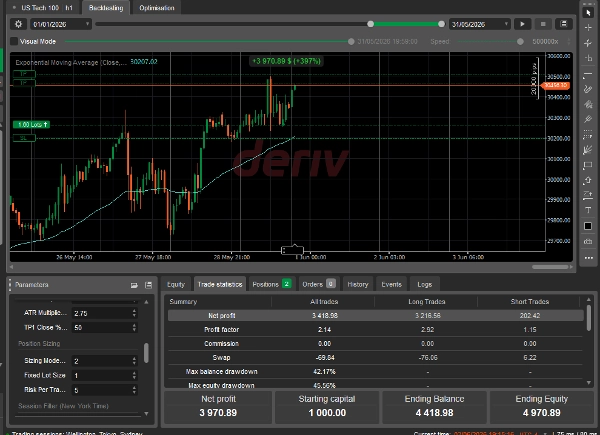Click the Short Trades column header
Image resolution: width=600 pixels, height=435 pixels.
(530, 302)
